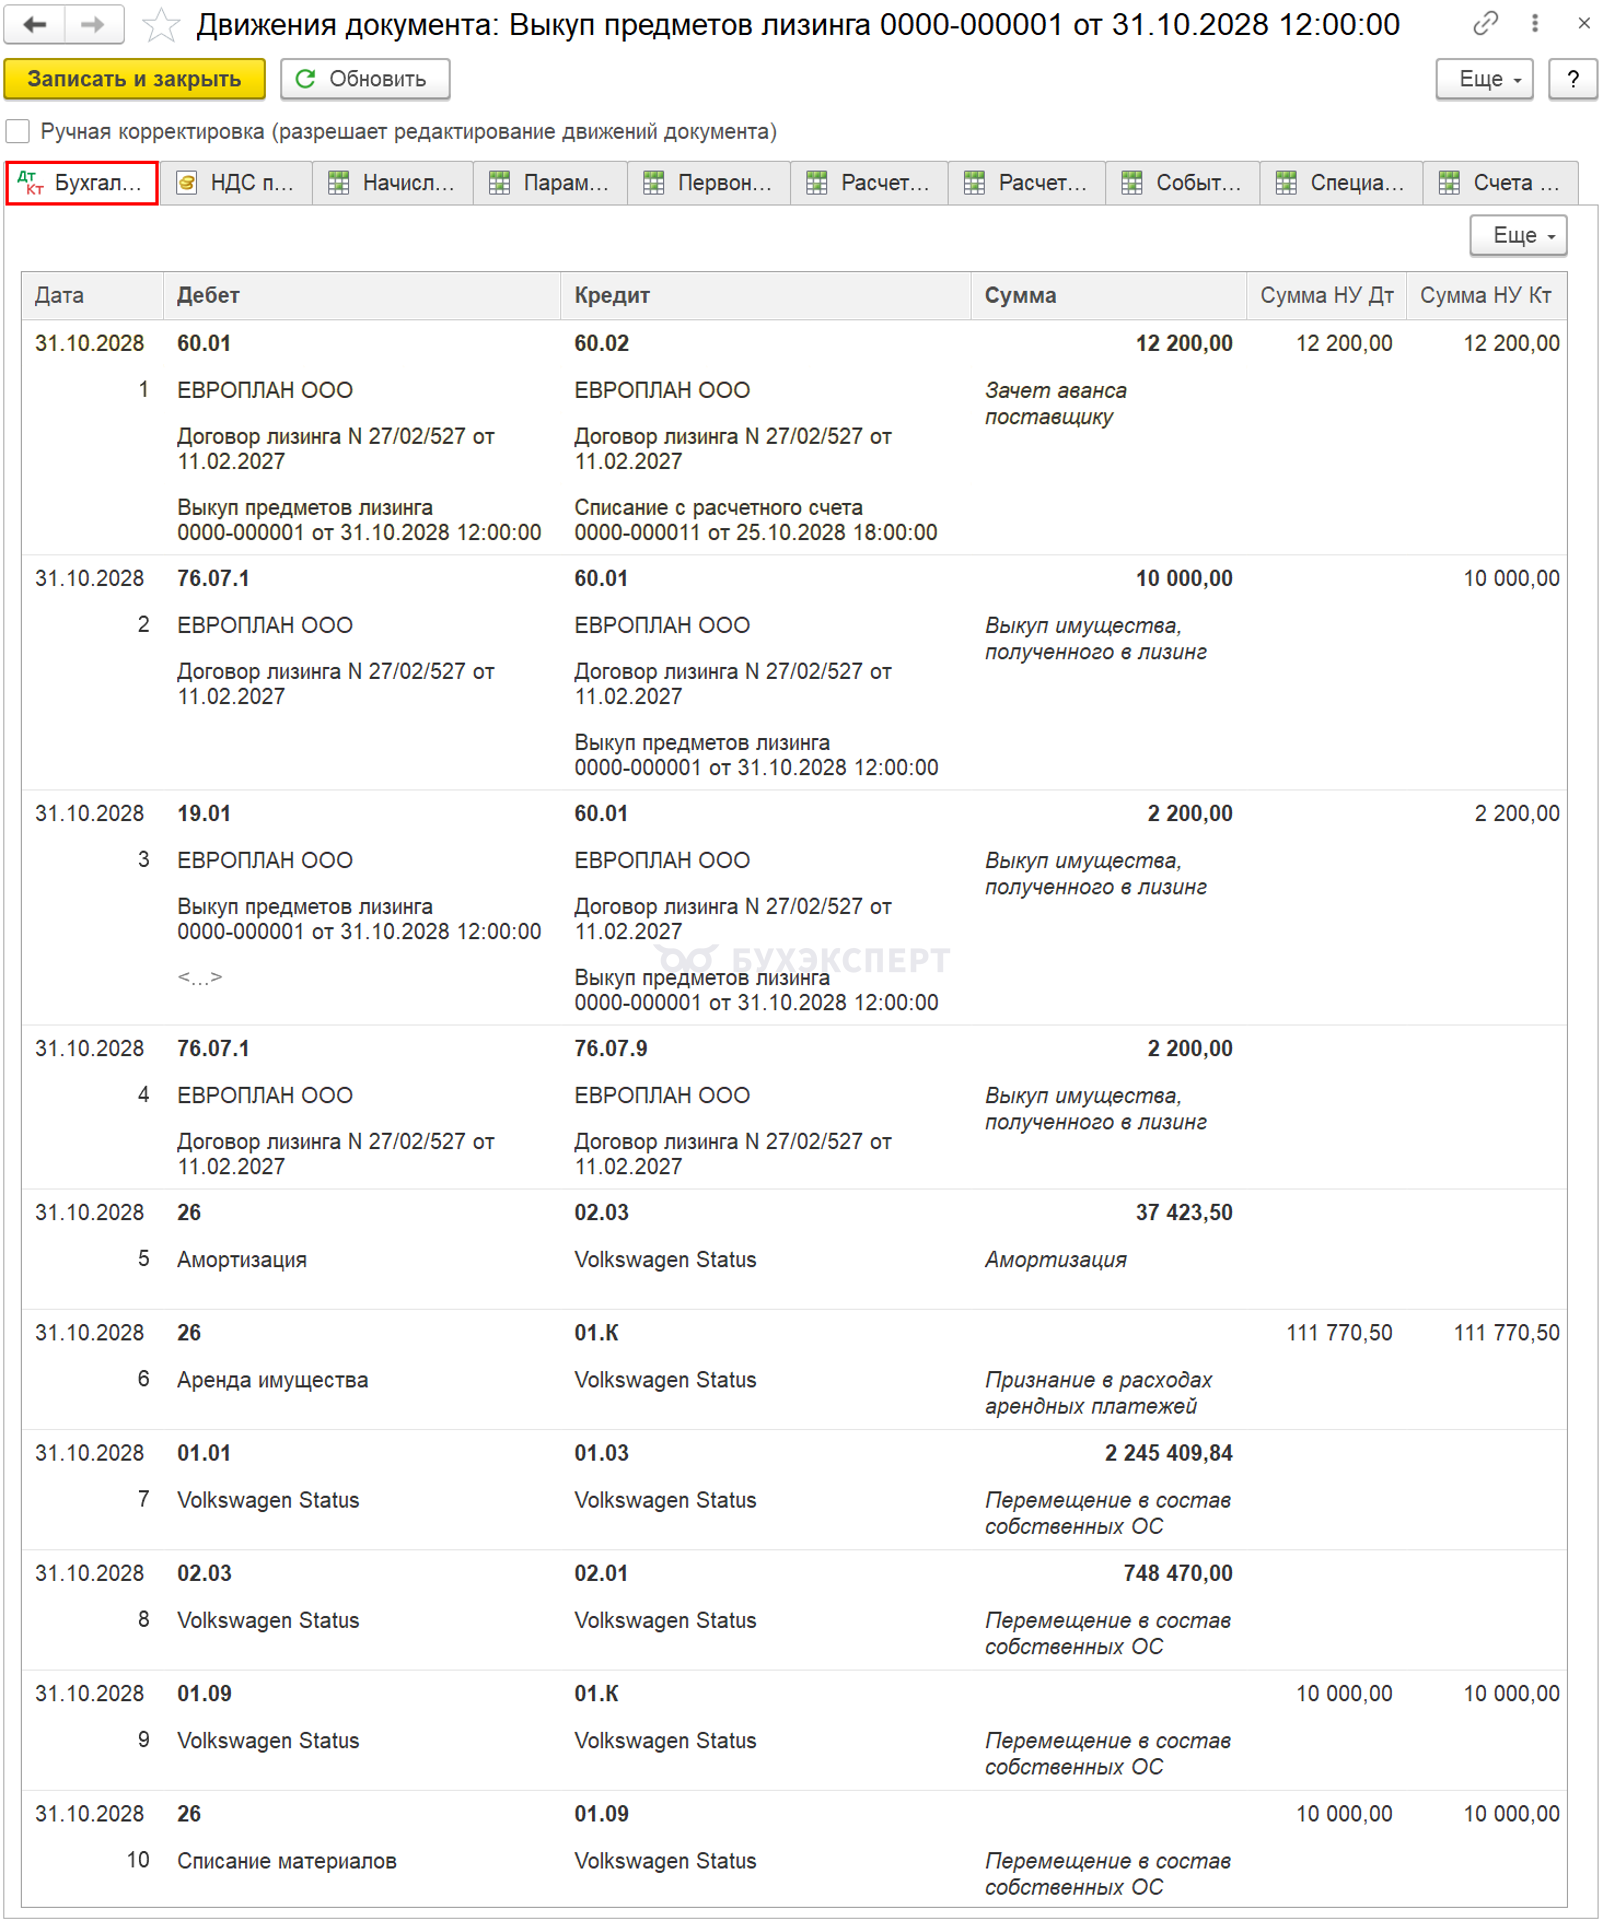This screenshot has height=1922, width=1604.
Task: Go forward with the right arrow
Action: point(94,25)
